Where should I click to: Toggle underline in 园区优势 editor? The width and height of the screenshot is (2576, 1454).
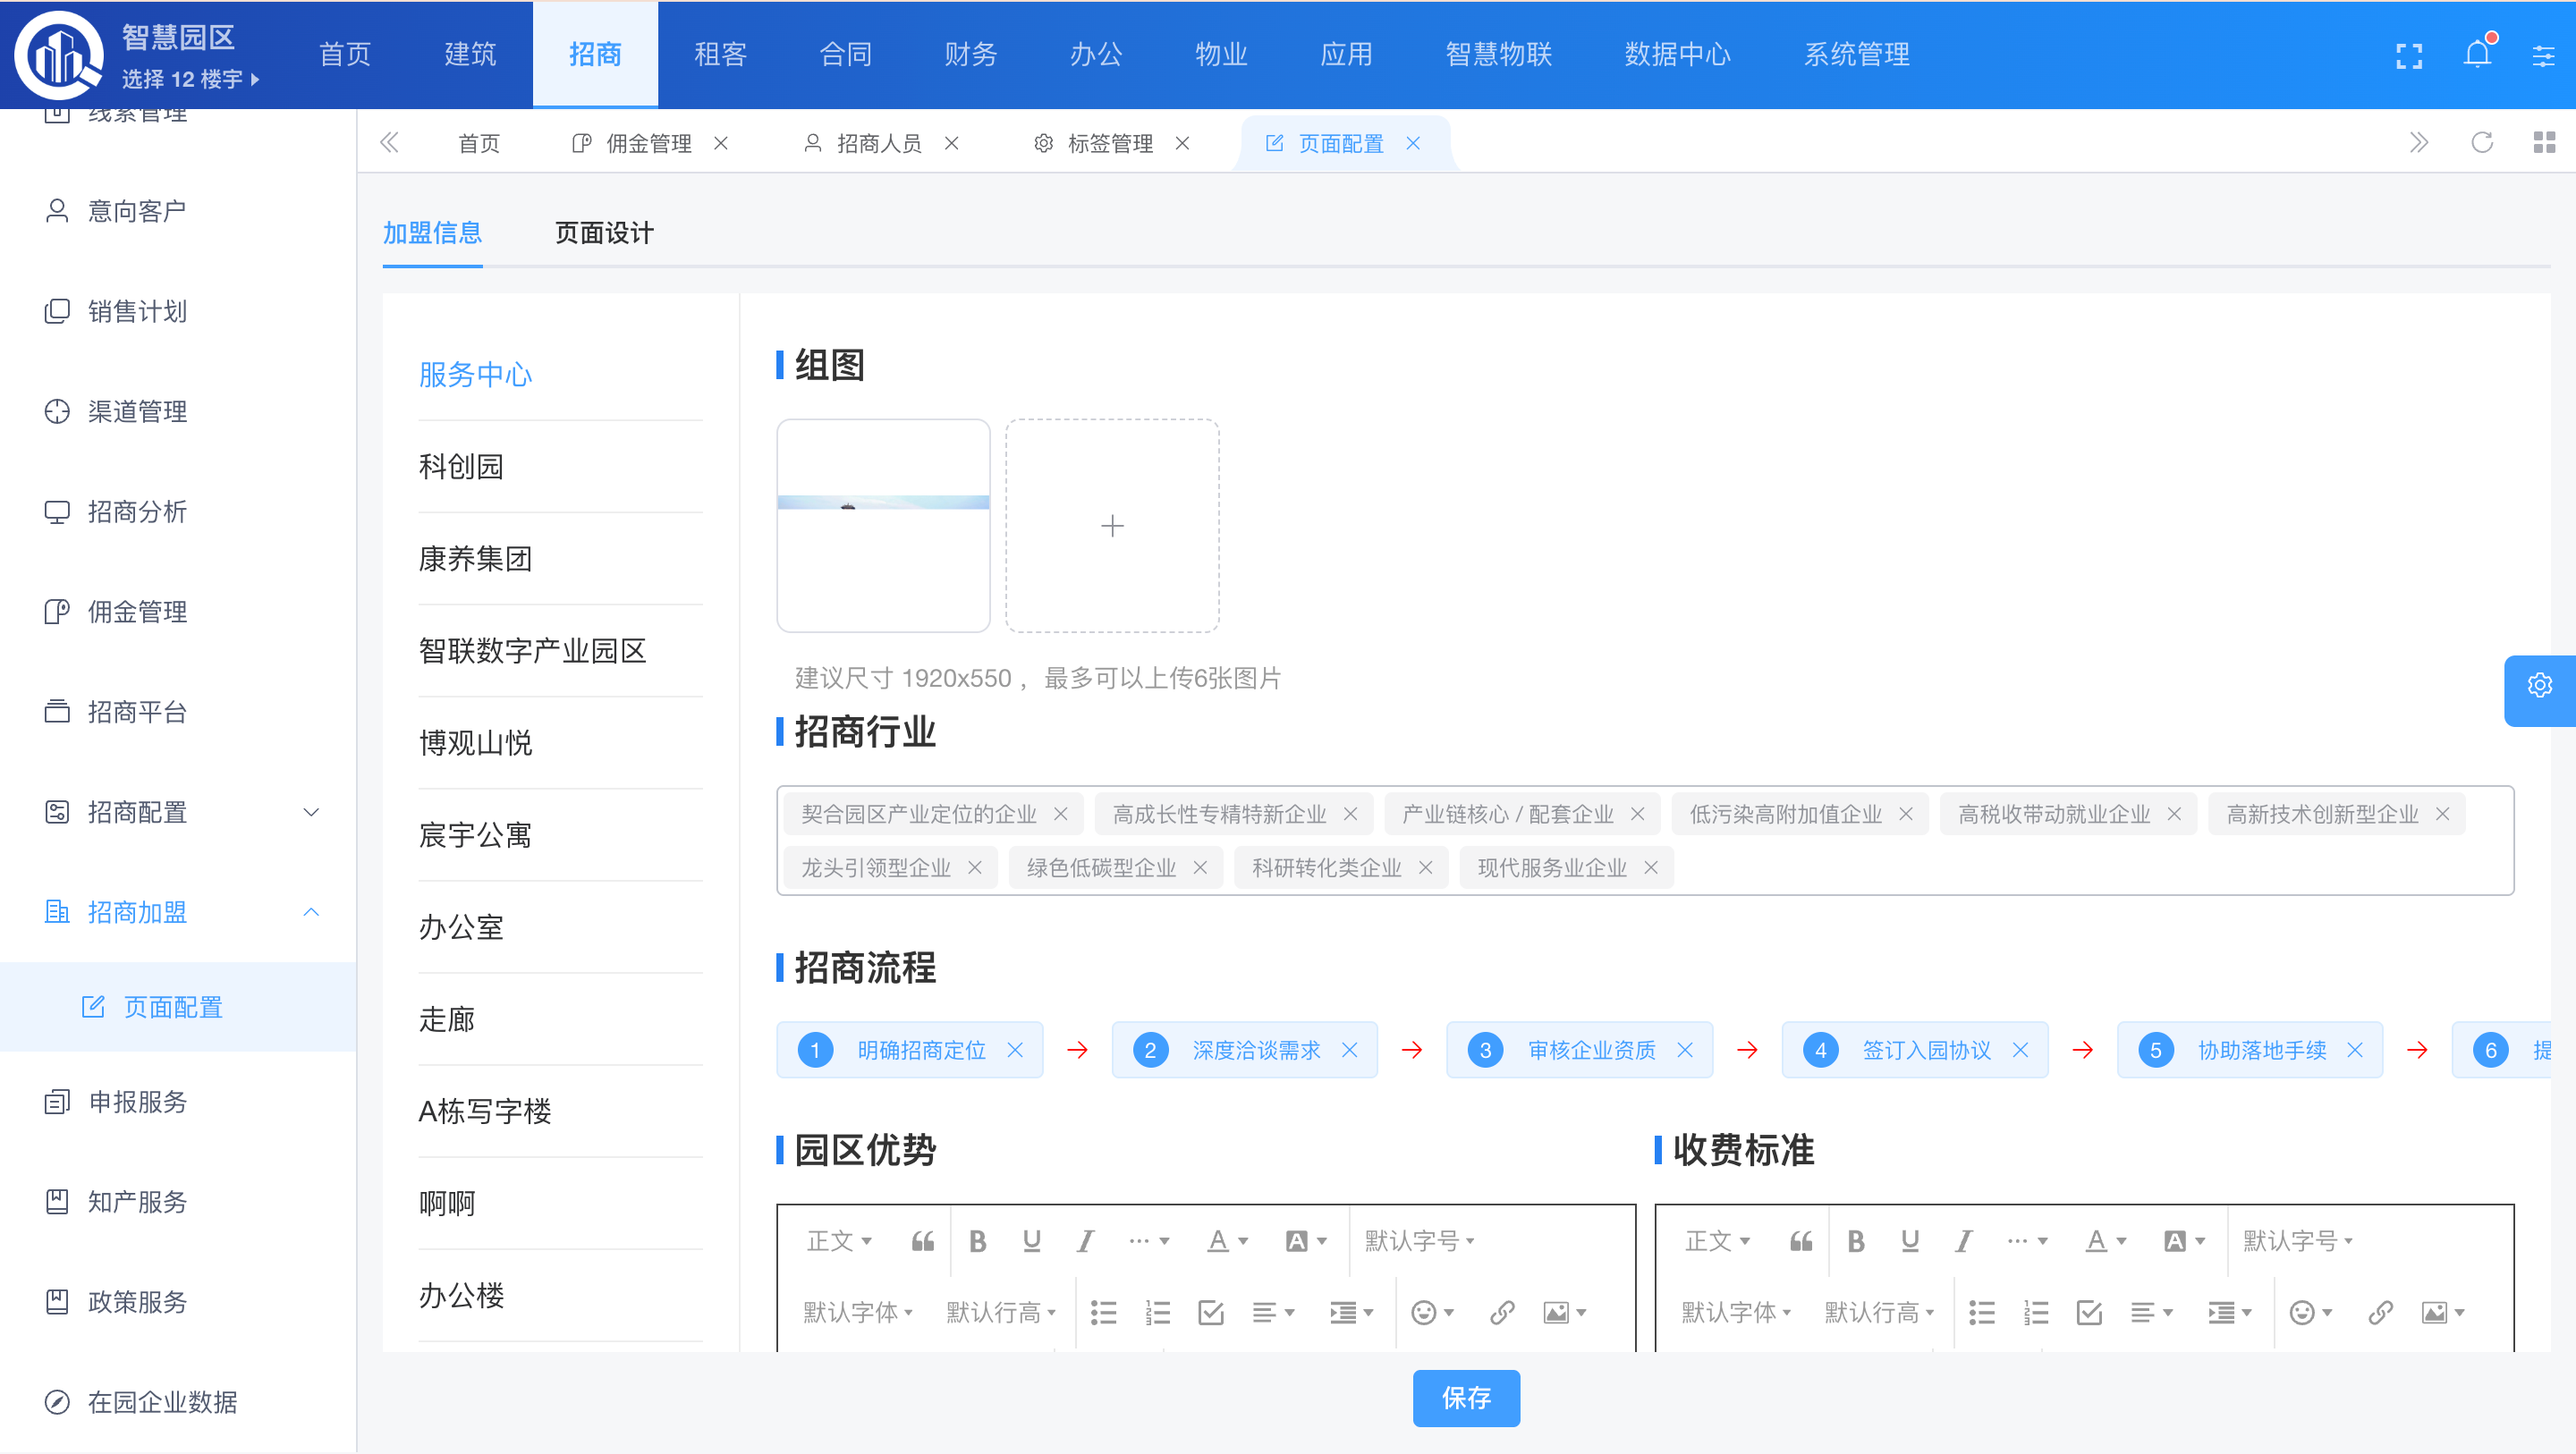pos(1031,1241)
